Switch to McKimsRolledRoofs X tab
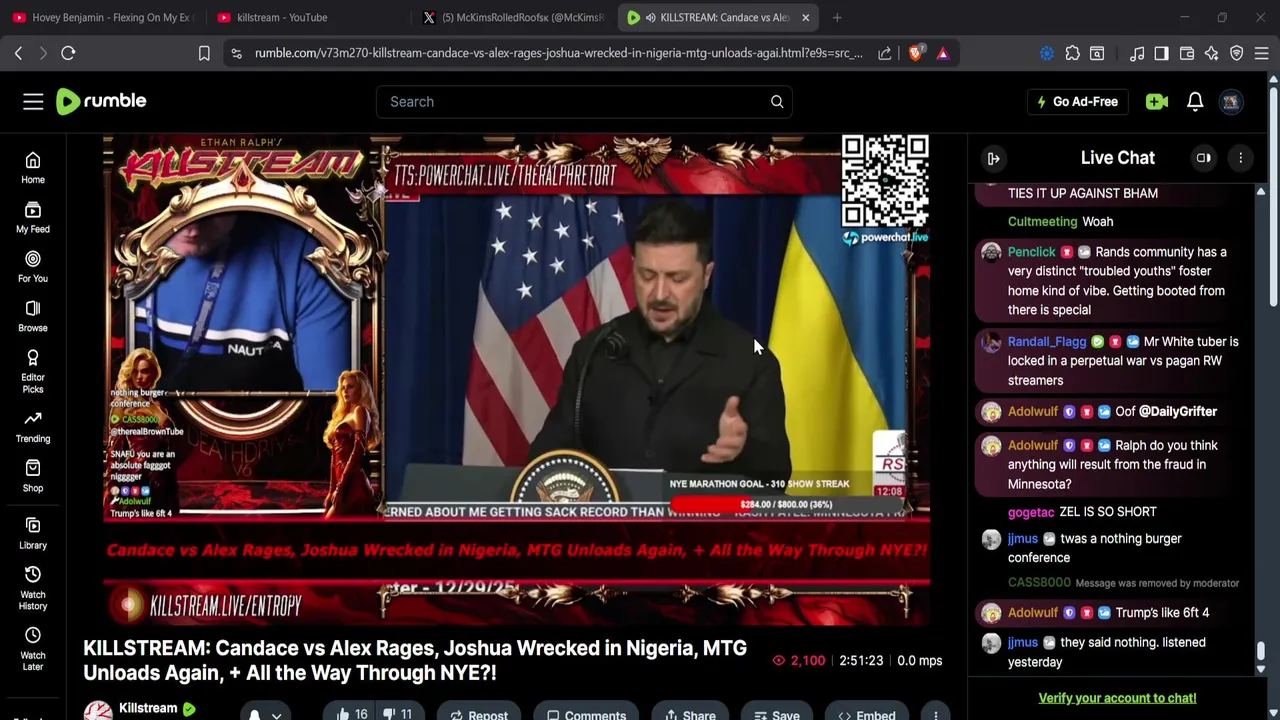The width and height of the screenshot is (1280, 720). [514, 17]
